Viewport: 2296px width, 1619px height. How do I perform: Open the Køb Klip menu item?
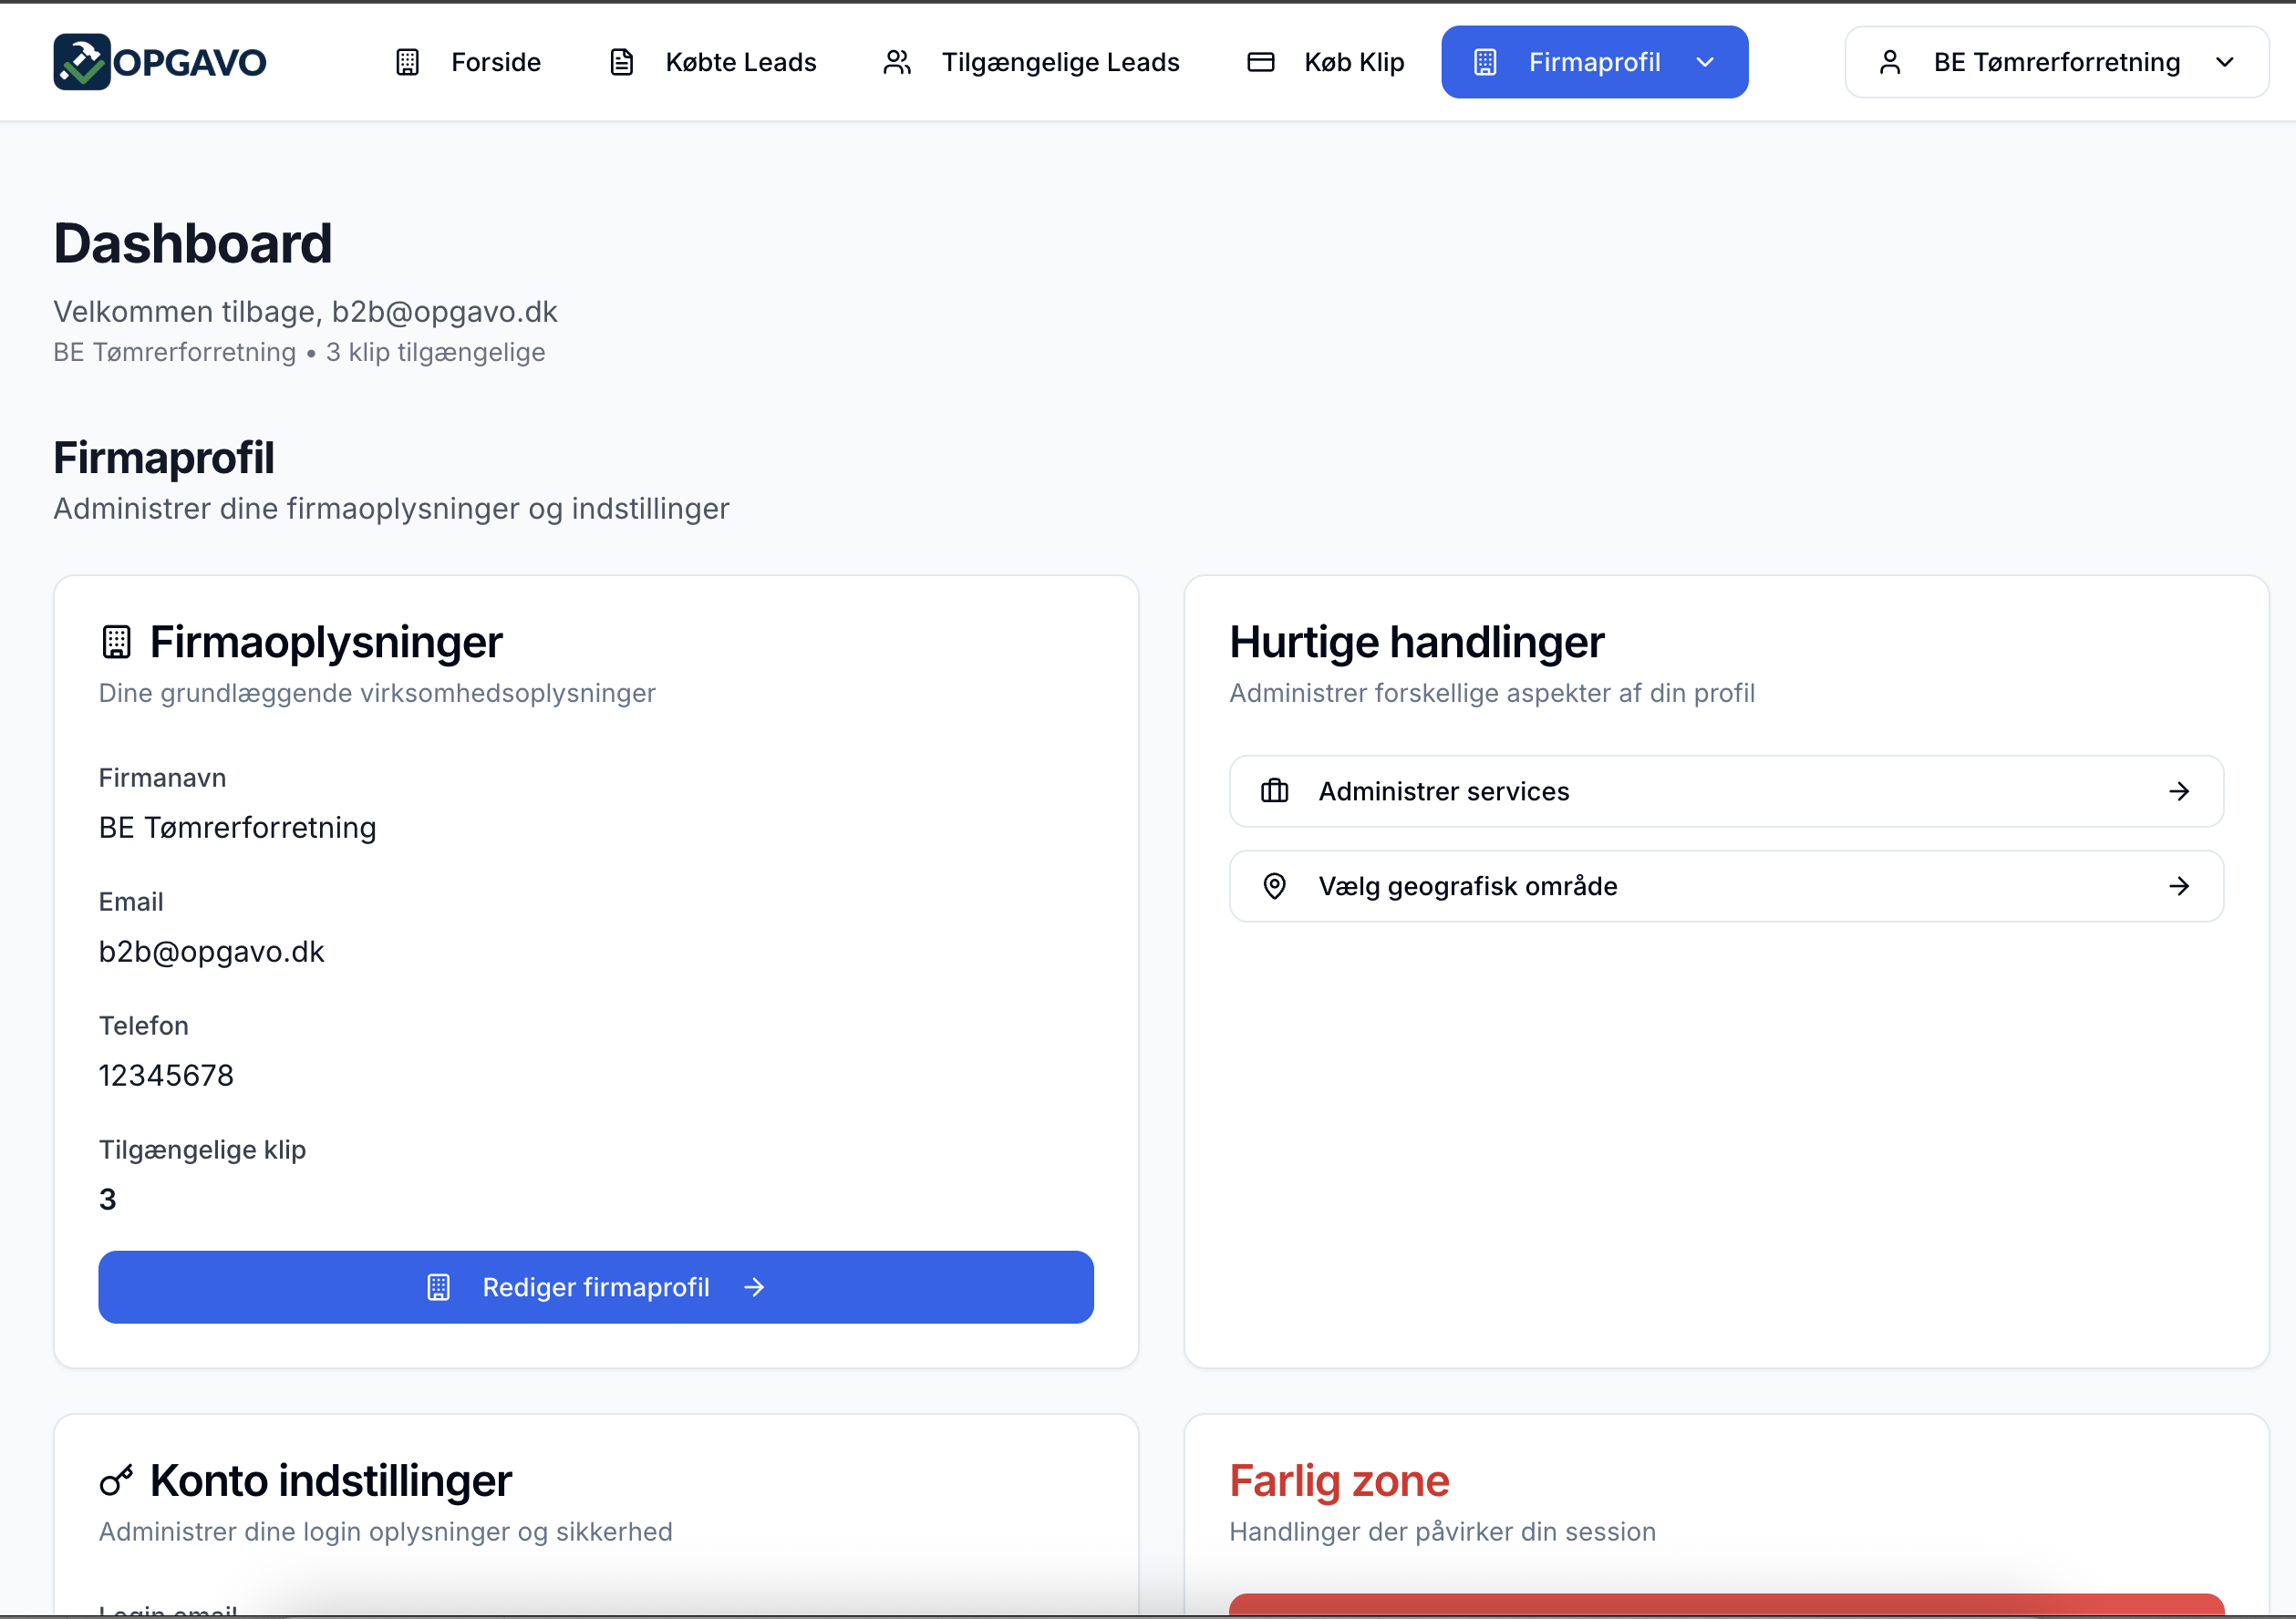(1353, 62)
